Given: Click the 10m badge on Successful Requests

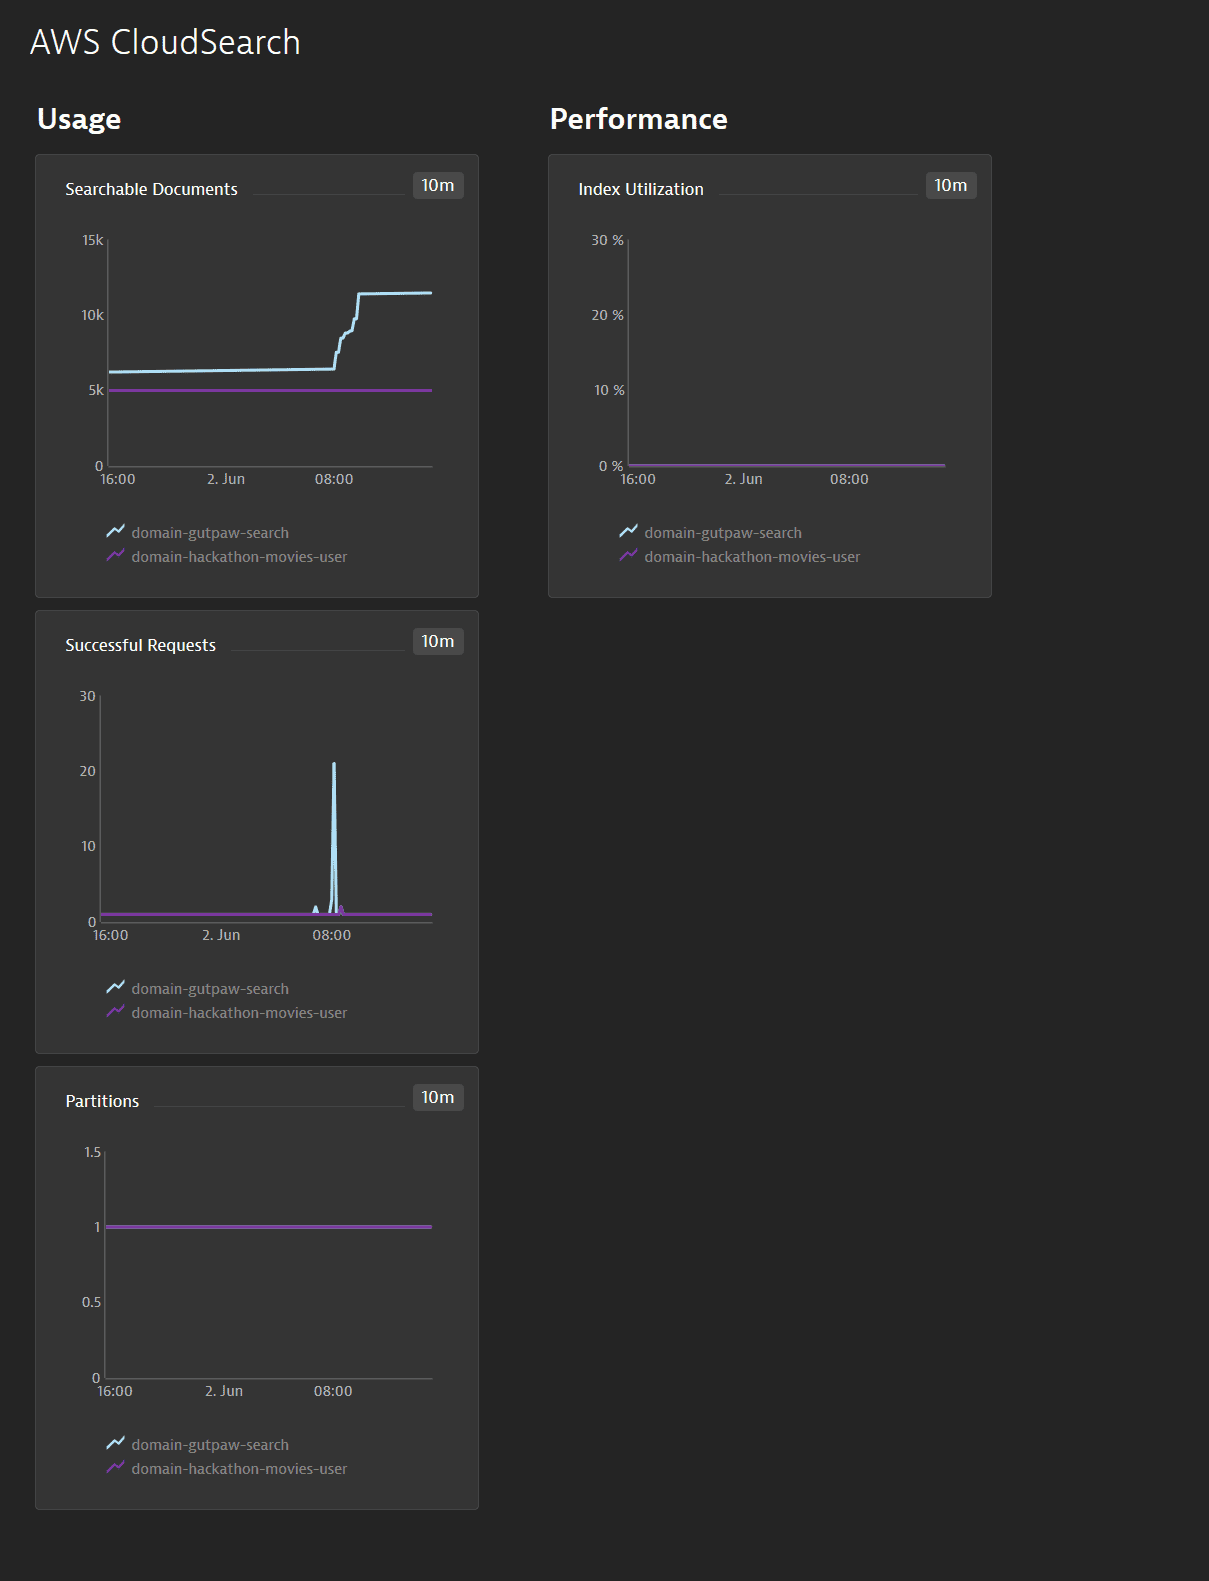Looking at the screenshot, I should coord(438,642).
